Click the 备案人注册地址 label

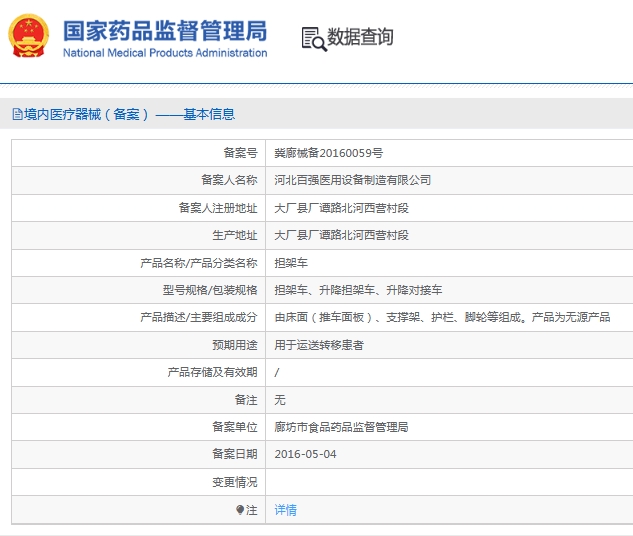[218, 208]
